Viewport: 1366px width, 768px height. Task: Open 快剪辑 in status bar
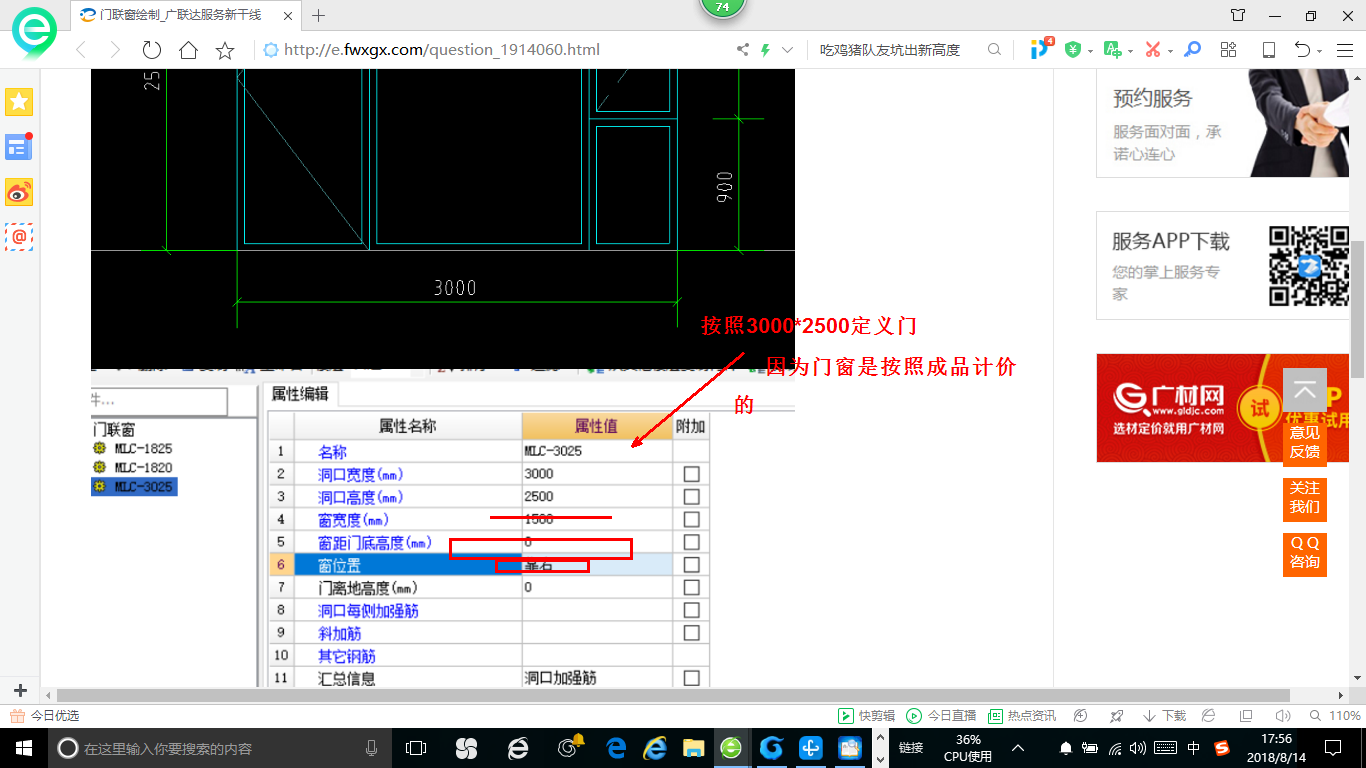click(867, 716)
